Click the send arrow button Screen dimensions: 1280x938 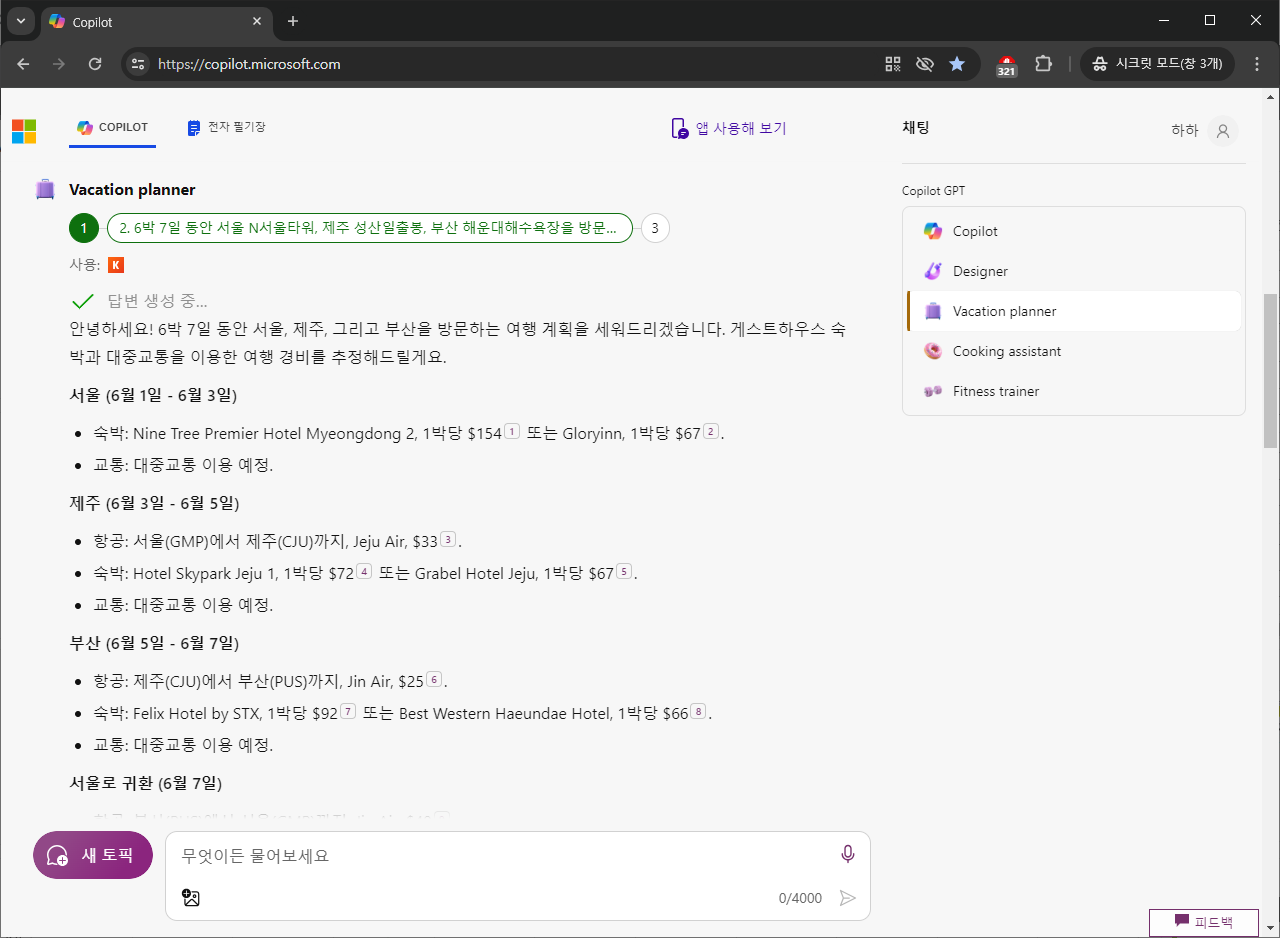click(848, 898)
